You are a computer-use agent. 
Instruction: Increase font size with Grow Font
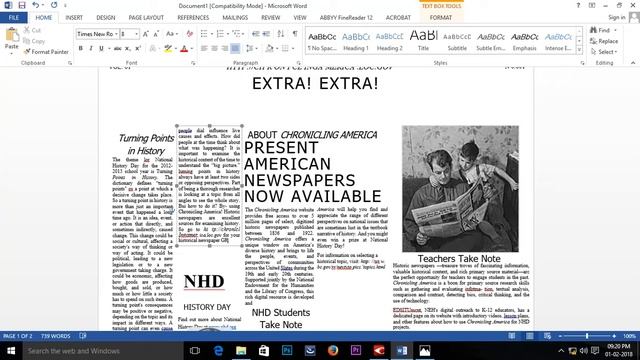tap(146, 34)
